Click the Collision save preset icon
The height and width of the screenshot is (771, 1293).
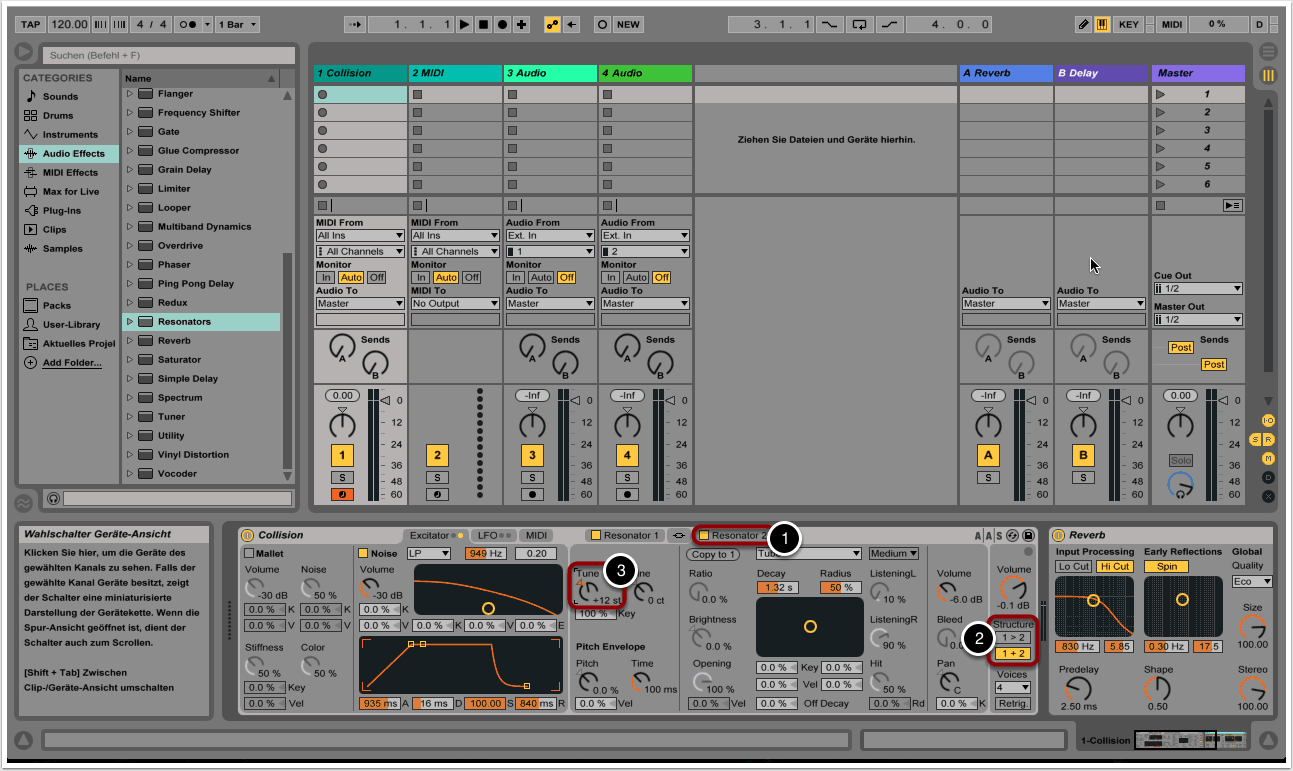[x=1028, y=536]
